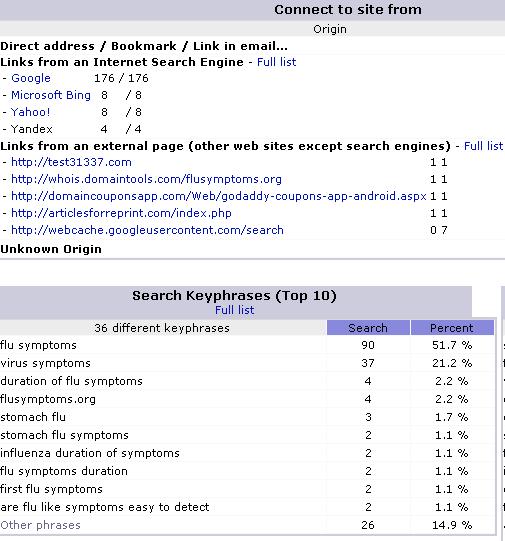Open whois.domaintools.com flusymptoms.org link
Image resolution: width=505 pixels, height=541 pixels.
pyautogui.click(x=146, y=179)
